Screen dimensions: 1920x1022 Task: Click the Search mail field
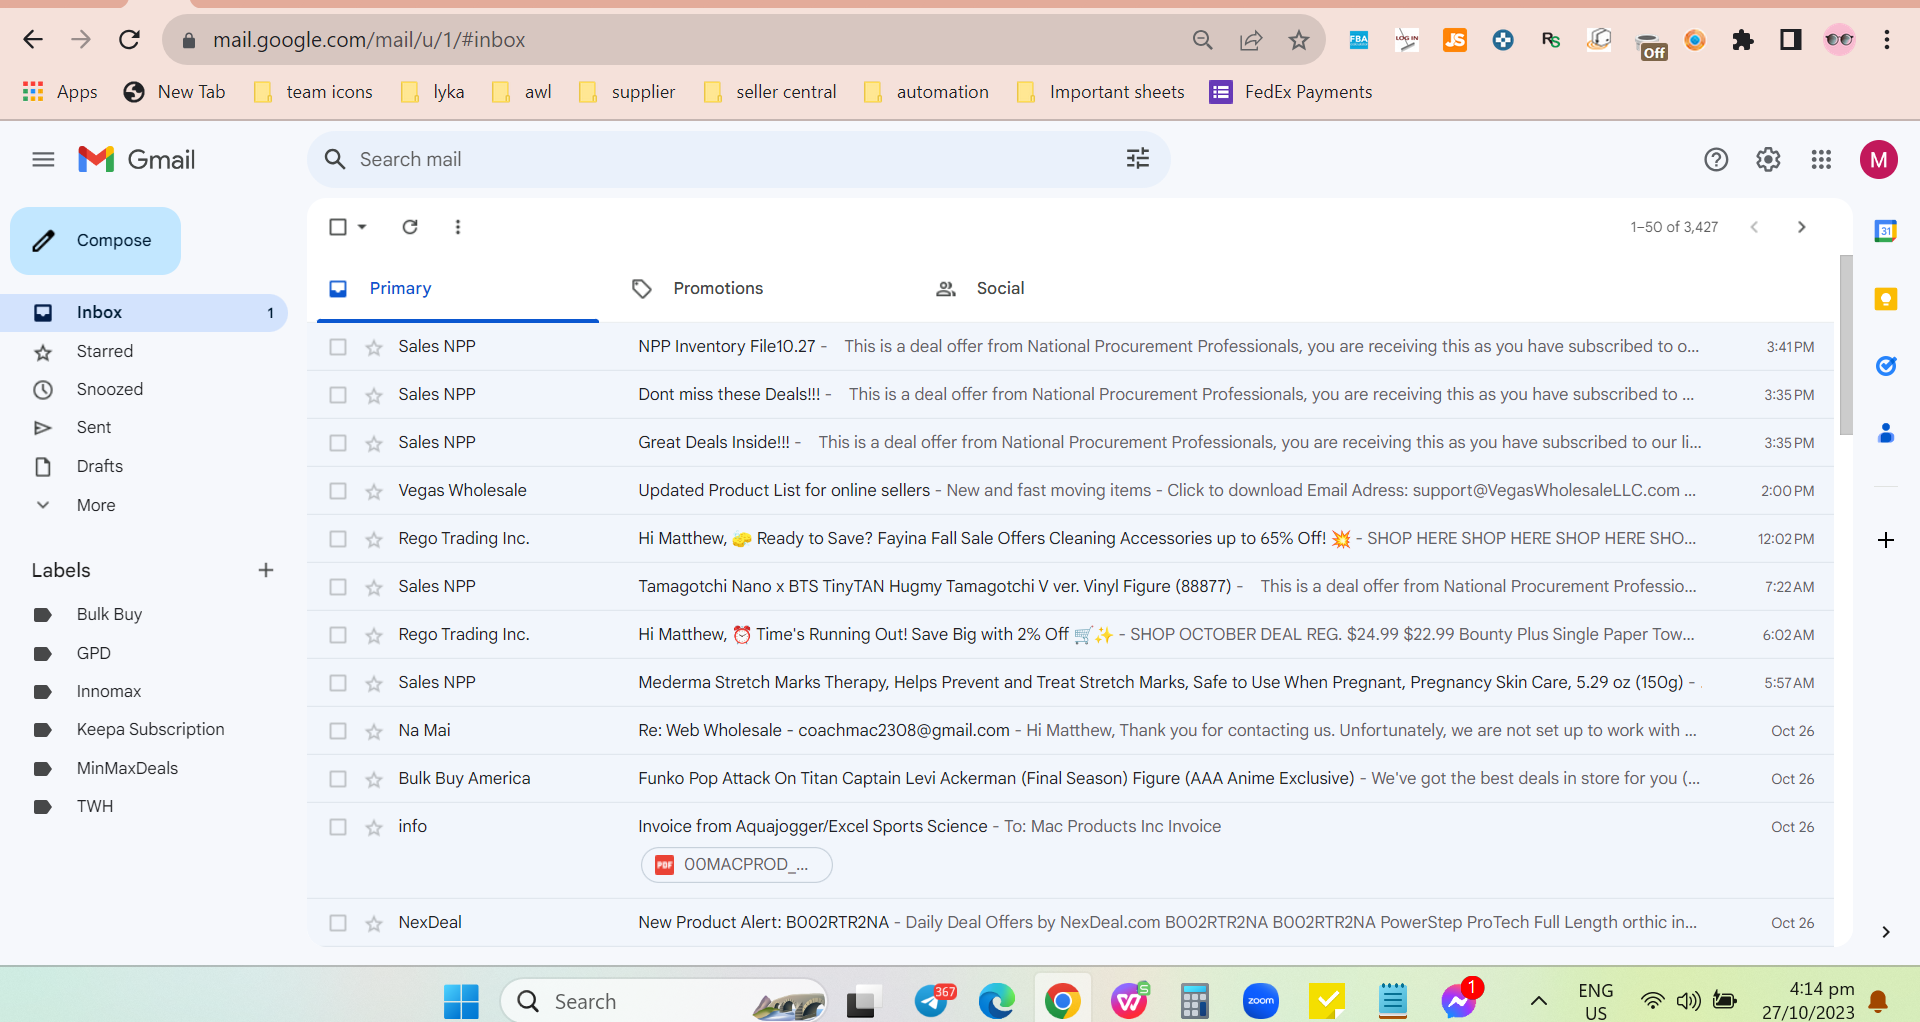click(738, 159)
